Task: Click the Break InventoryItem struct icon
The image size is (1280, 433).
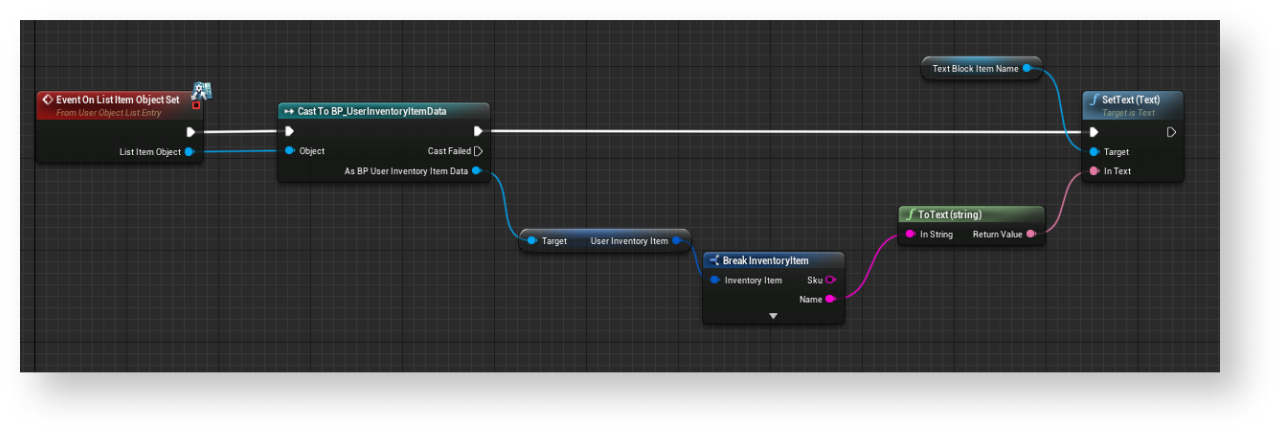Action: (x=714, y=260)
